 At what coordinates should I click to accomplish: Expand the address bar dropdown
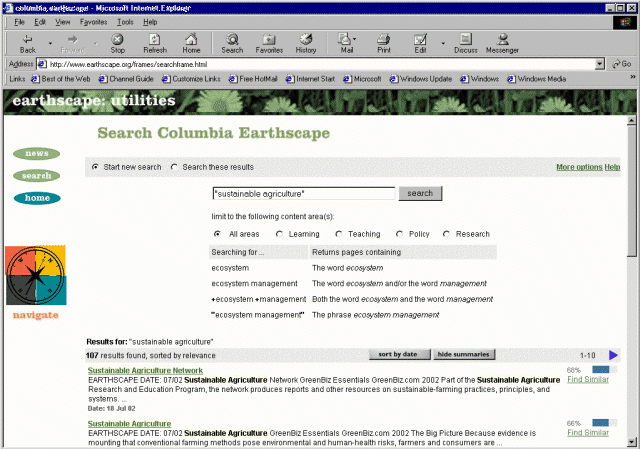click(x=600, y=64)
